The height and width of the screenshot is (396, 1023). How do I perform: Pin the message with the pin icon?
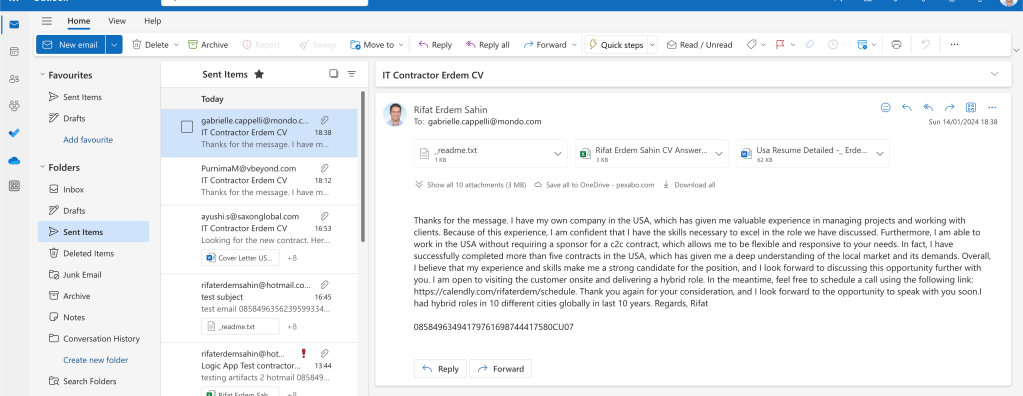(810, 44)
